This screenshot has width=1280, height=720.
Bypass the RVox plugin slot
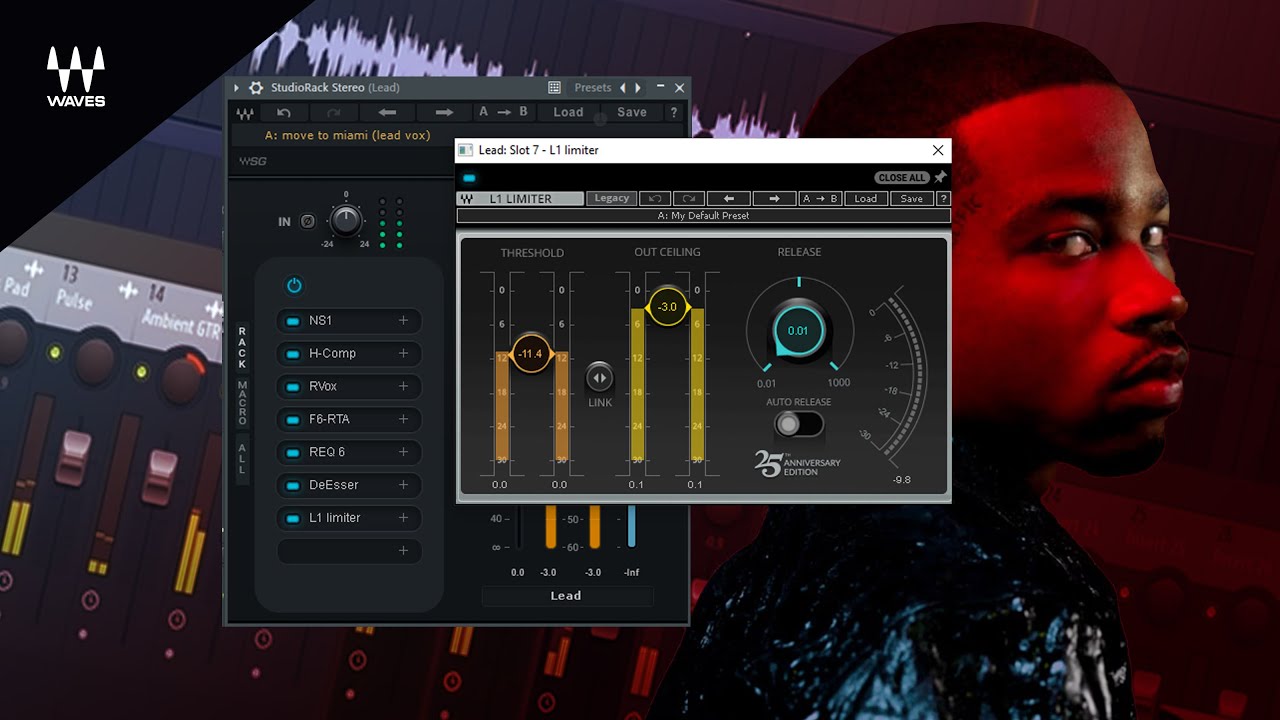pyautogui.click(x=293, y=386)
